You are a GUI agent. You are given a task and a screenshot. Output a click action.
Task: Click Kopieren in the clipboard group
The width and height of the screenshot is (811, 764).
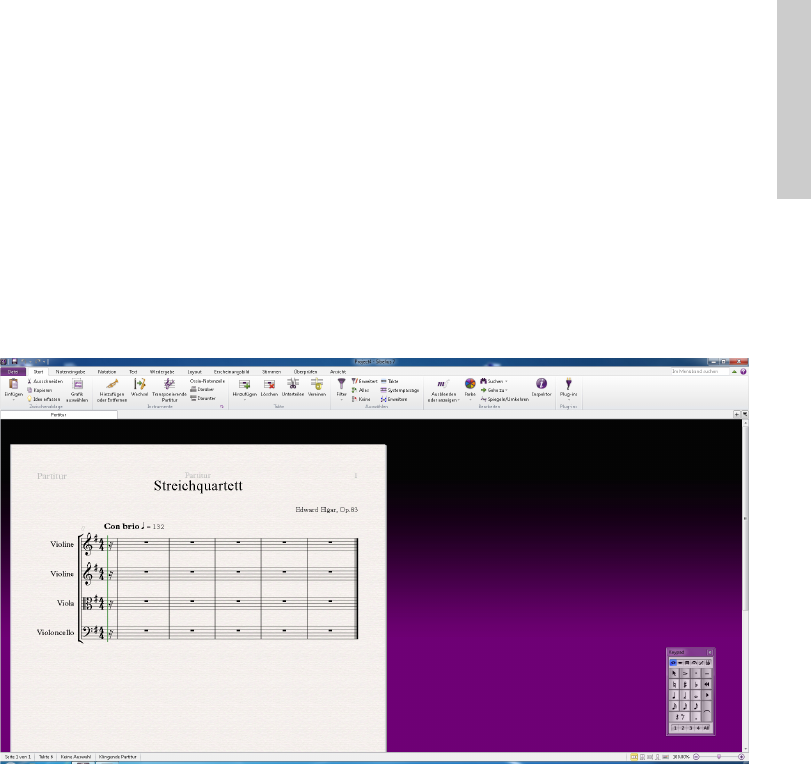40,390
